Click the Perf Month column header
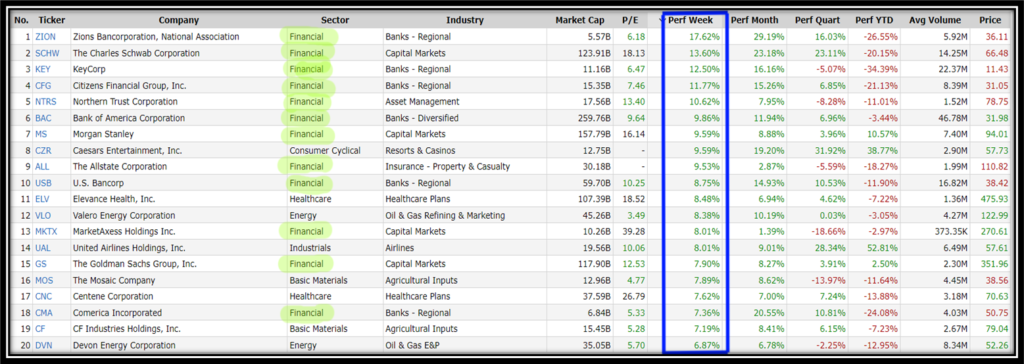1024x364 pixels. (x=754, y=20)
